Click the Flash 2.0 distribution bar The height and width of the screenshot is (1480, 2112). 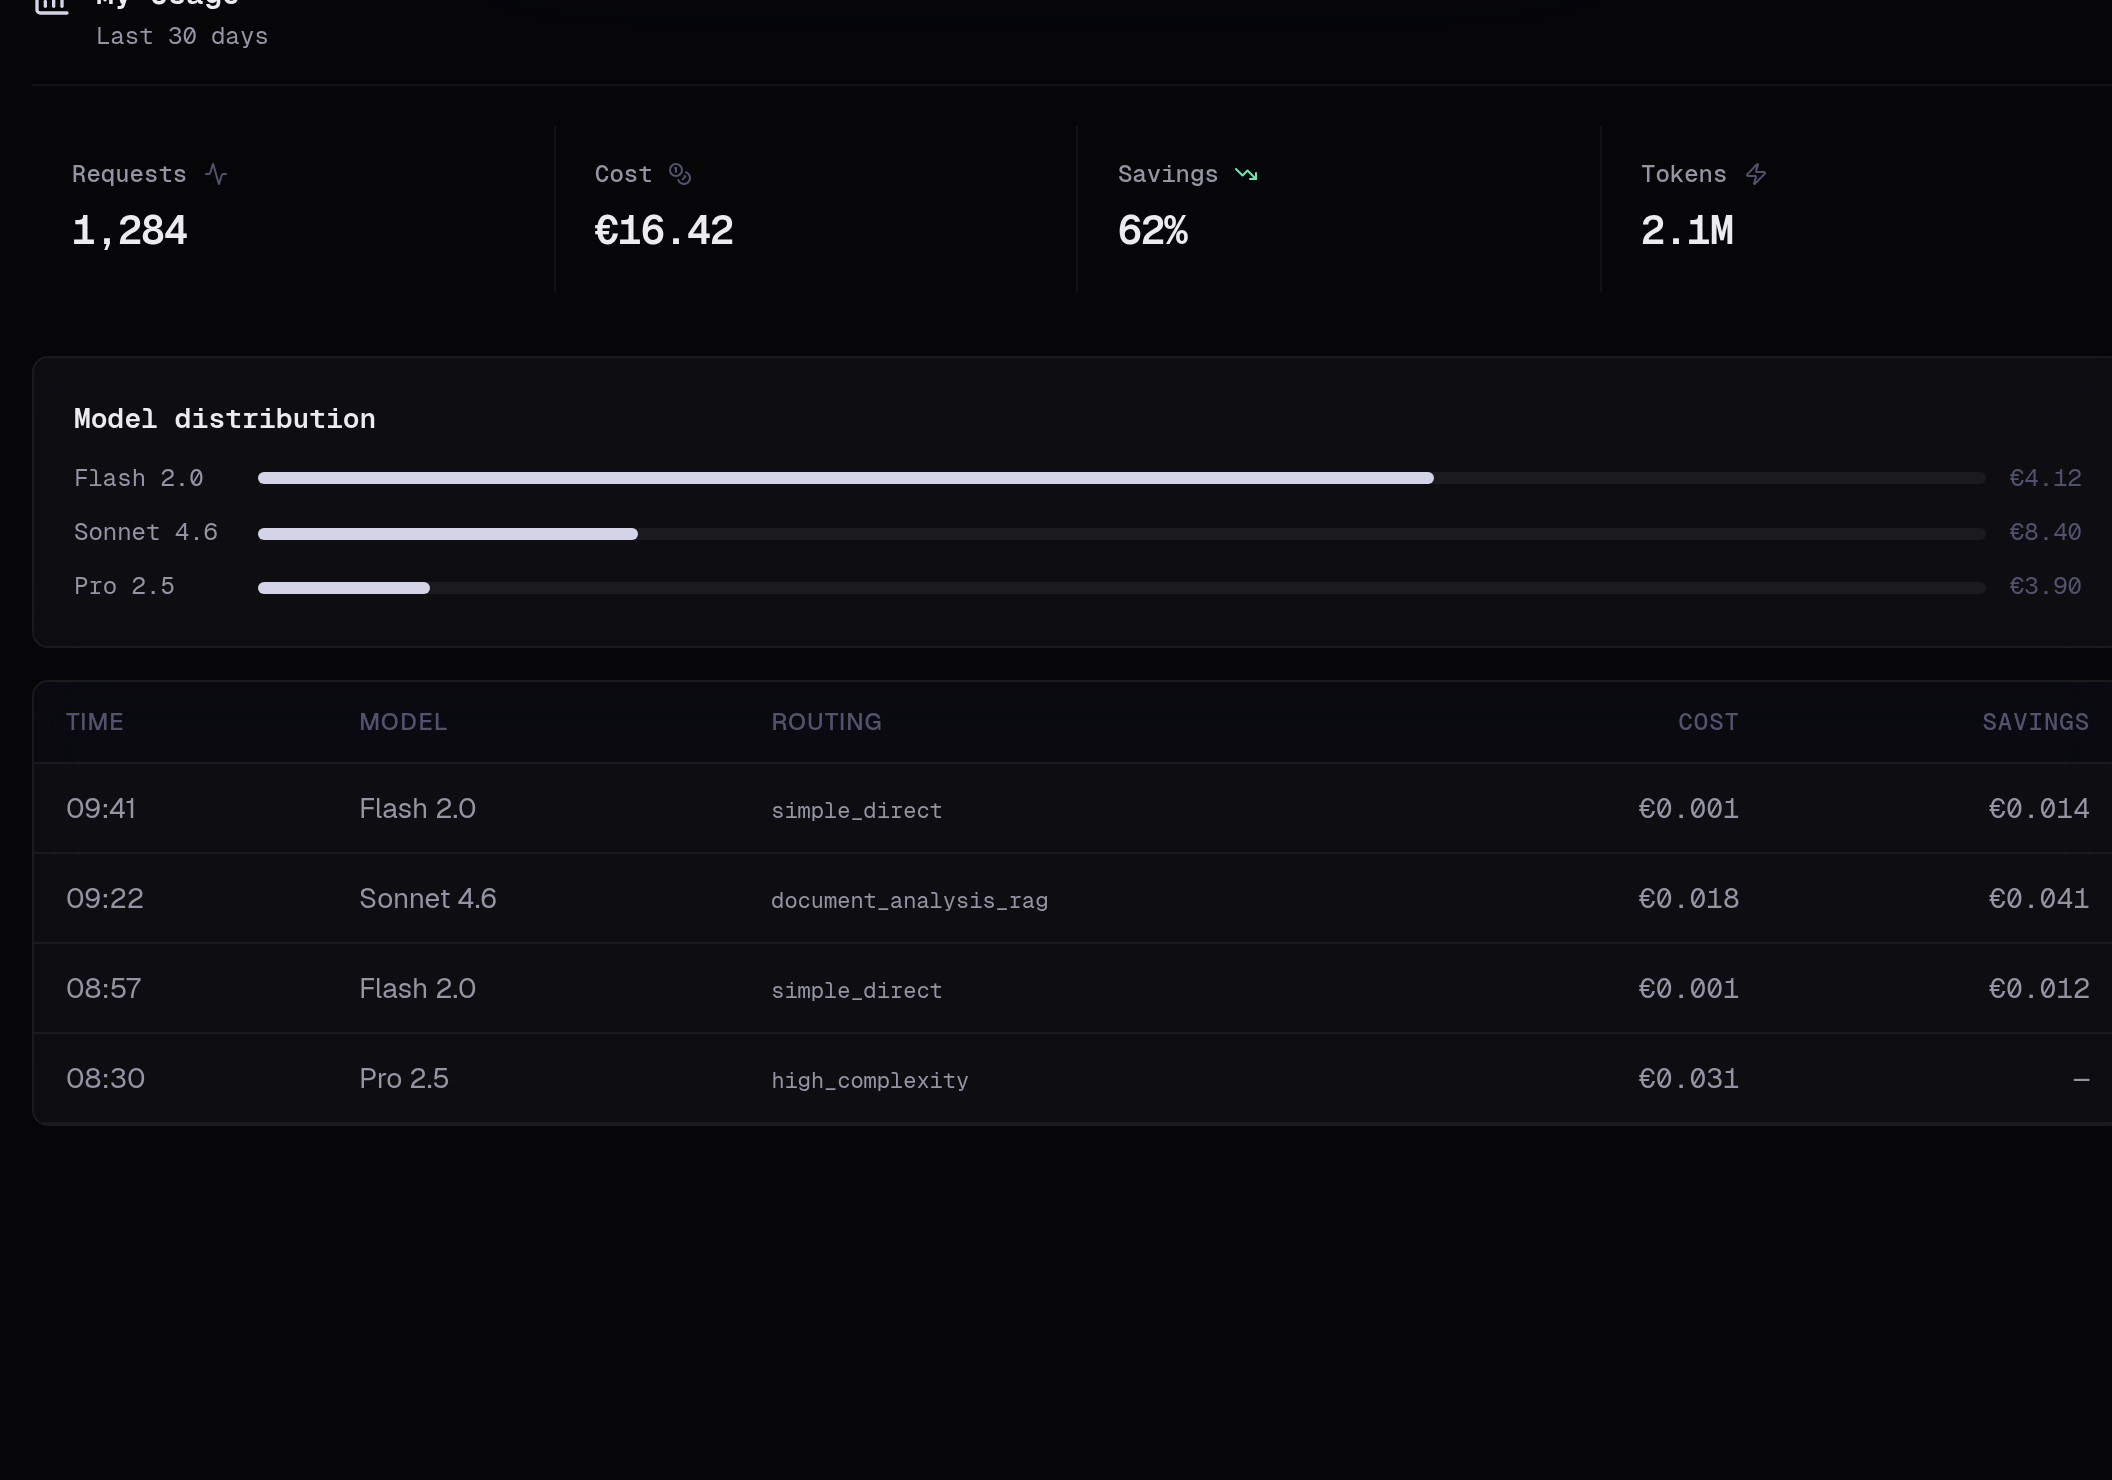tap(1122, 478)
